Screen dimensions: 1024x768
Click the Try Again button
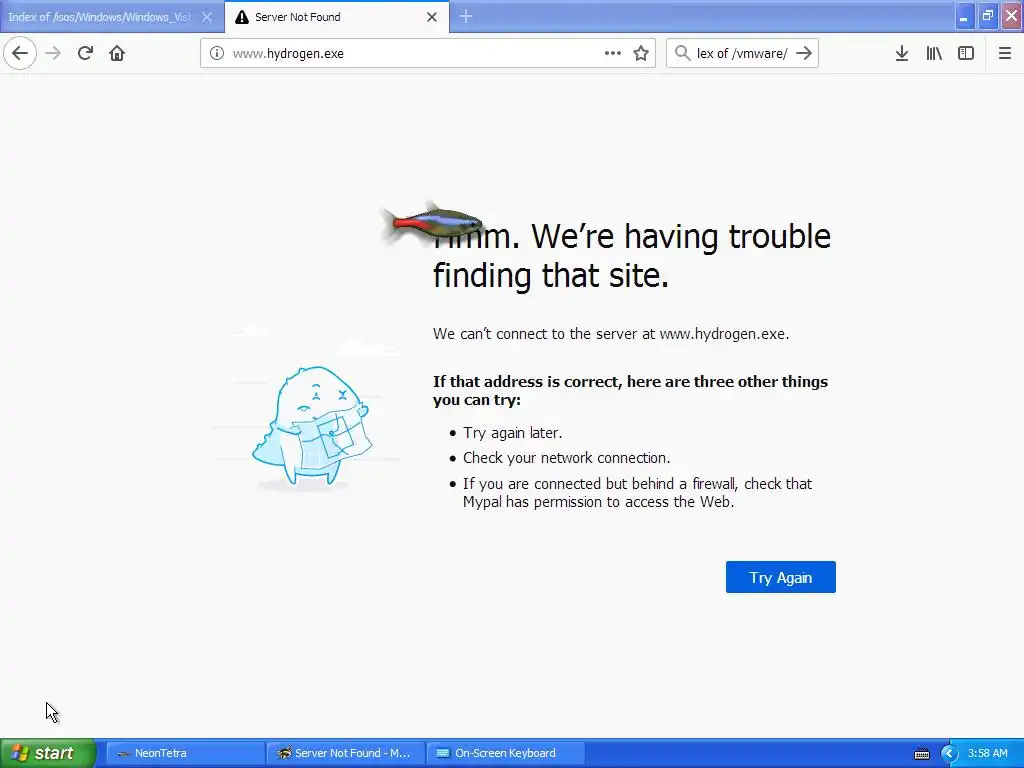coord(780,577)
